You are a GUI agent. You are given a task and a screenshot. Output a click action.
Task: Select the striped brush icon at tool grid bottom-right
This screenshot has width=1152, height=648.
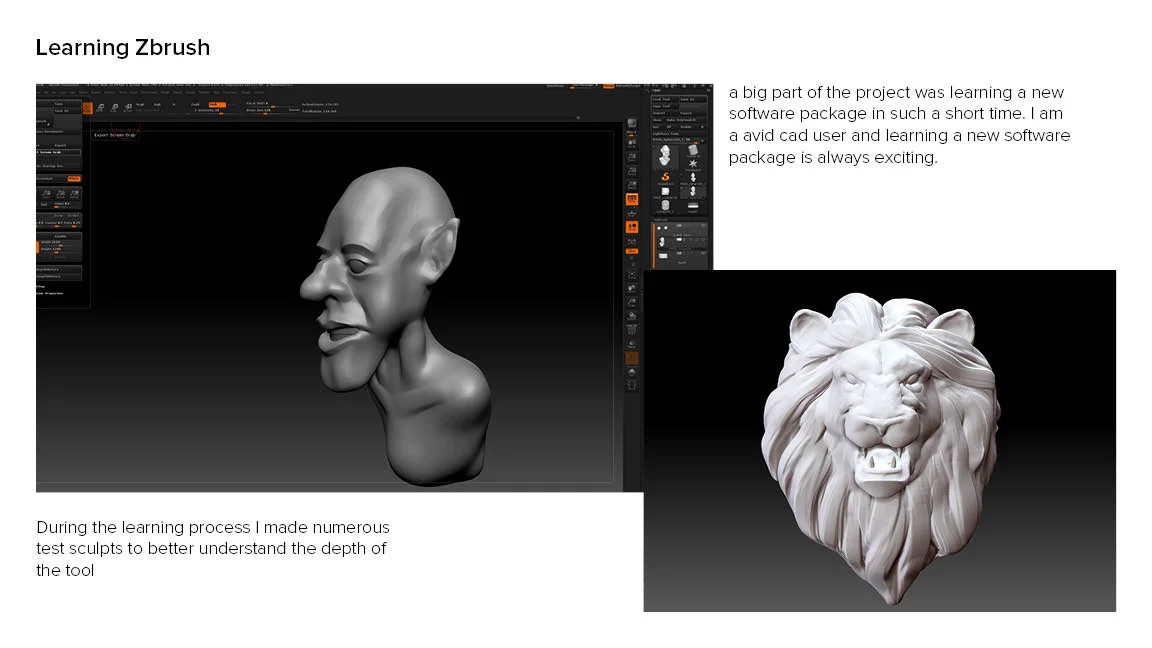(693, 206)
